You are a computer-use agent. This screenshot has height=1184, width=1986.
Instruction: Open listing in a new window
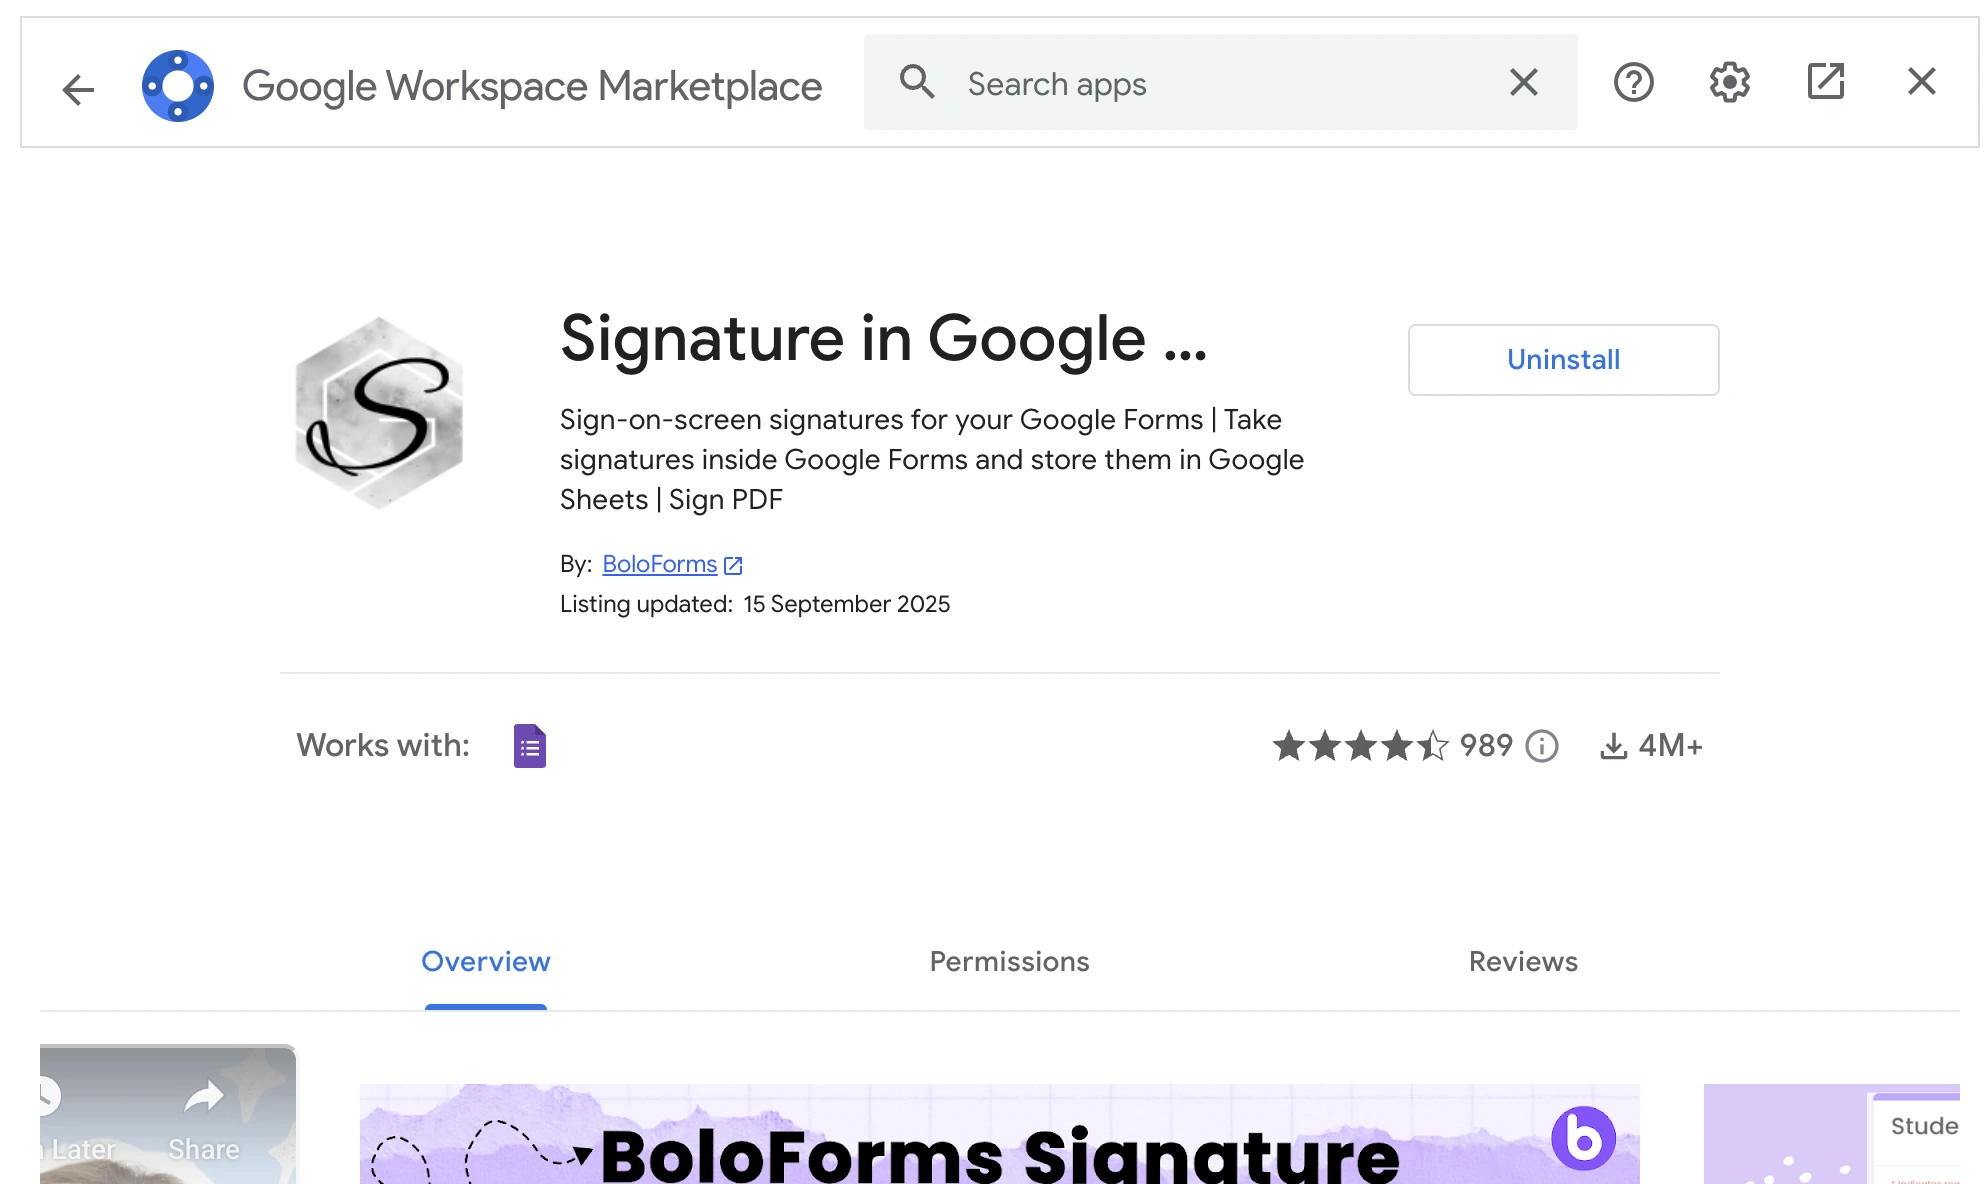1825,83
